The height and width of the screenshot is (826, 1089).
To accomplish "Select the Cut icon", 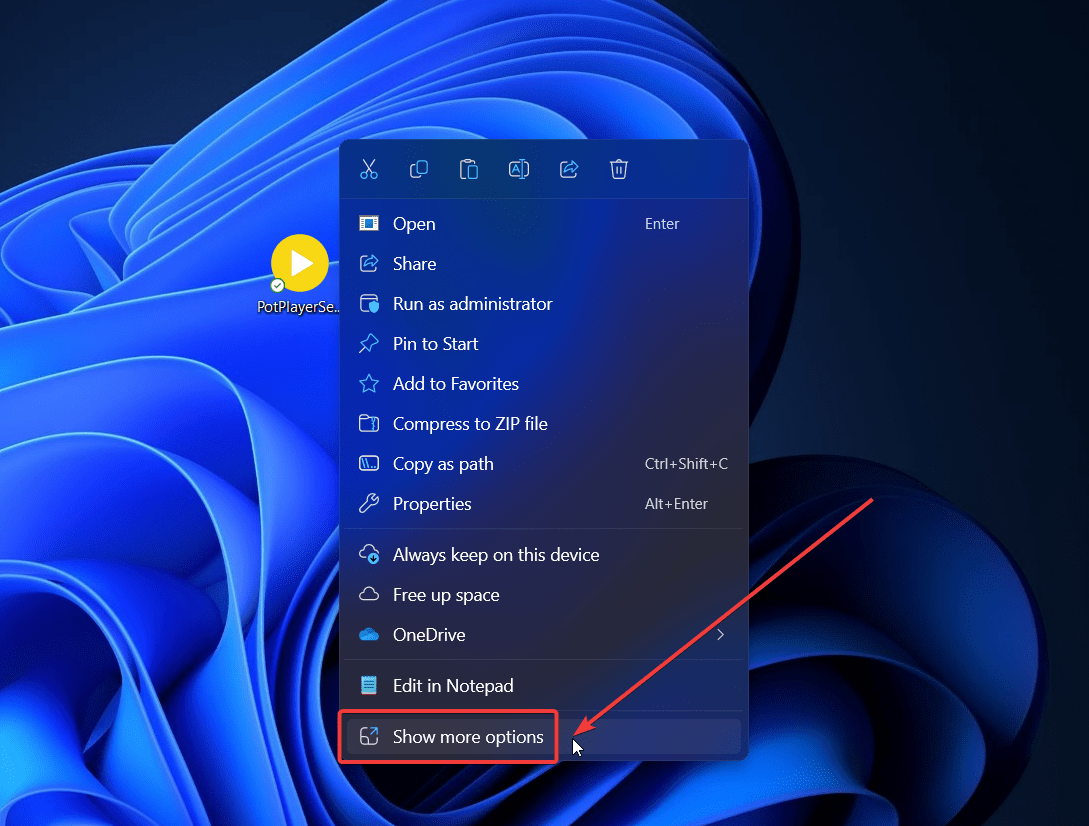I will click(x=369, y=169).
